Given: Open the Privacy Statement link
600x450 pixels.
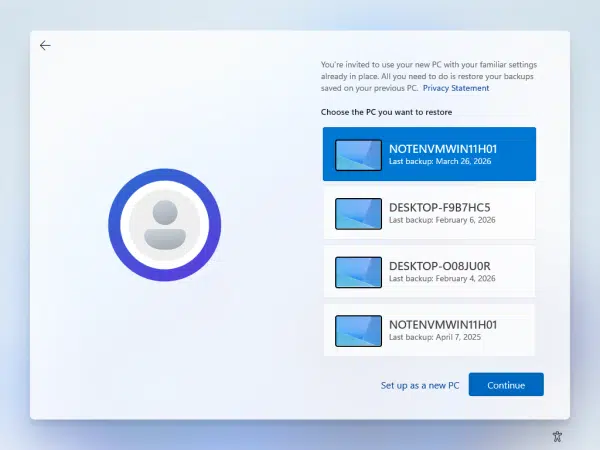Looking at the screenshot, I should [x=456, y=88].
